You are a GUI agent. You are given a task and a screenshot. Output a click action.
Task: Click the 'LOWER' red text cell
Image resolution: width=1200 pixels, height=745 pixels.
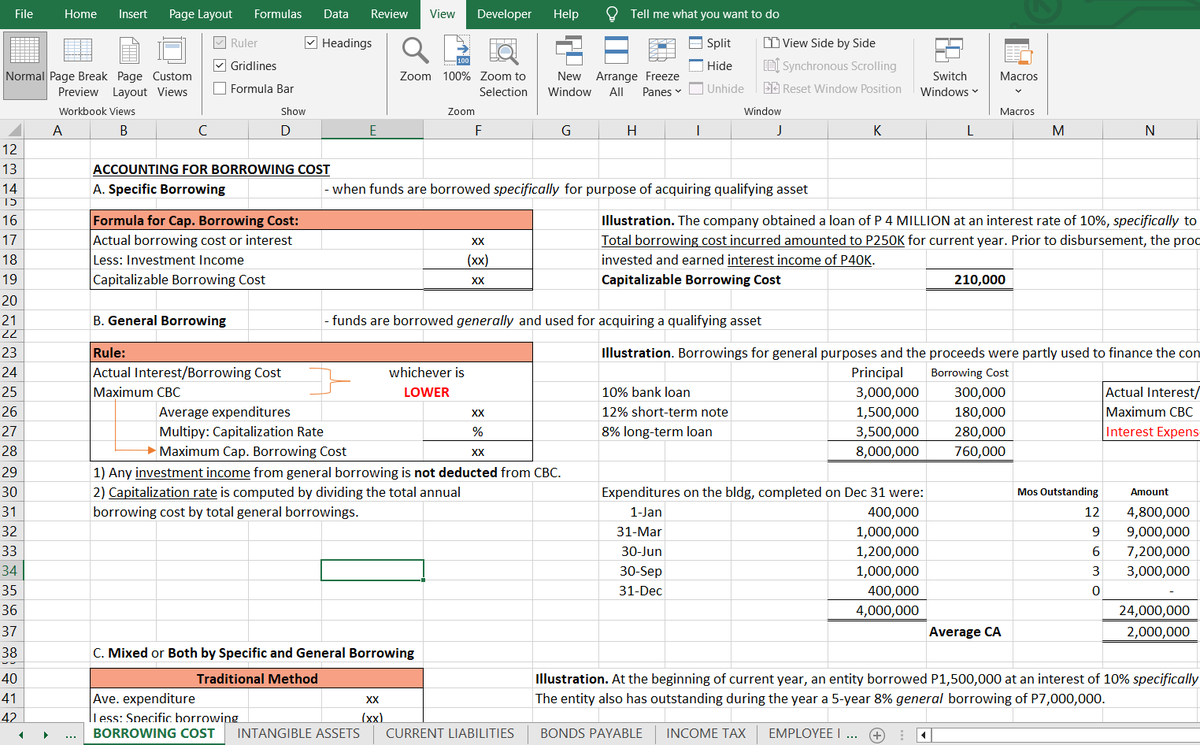(x=427, y=393)
